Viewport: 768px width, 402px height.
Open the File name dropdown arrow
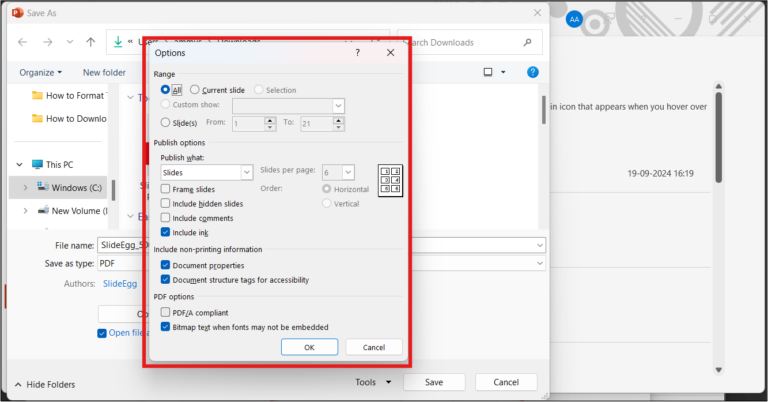540,245
